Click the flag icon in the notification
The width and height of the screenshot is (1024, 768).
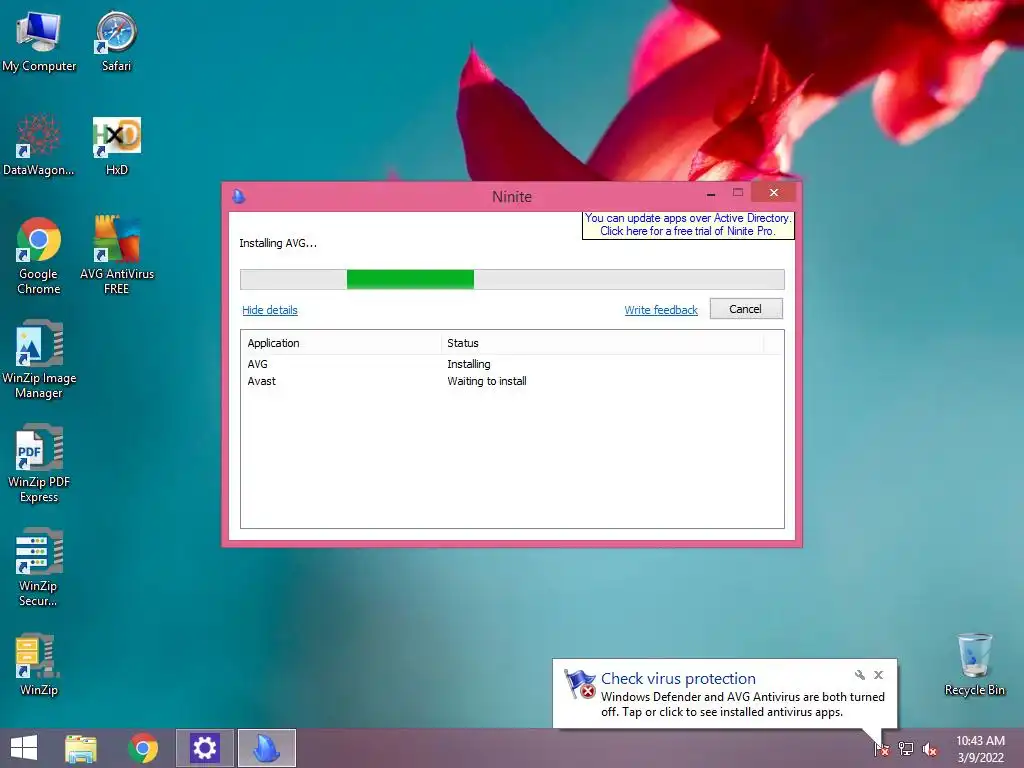coord(580,684)
